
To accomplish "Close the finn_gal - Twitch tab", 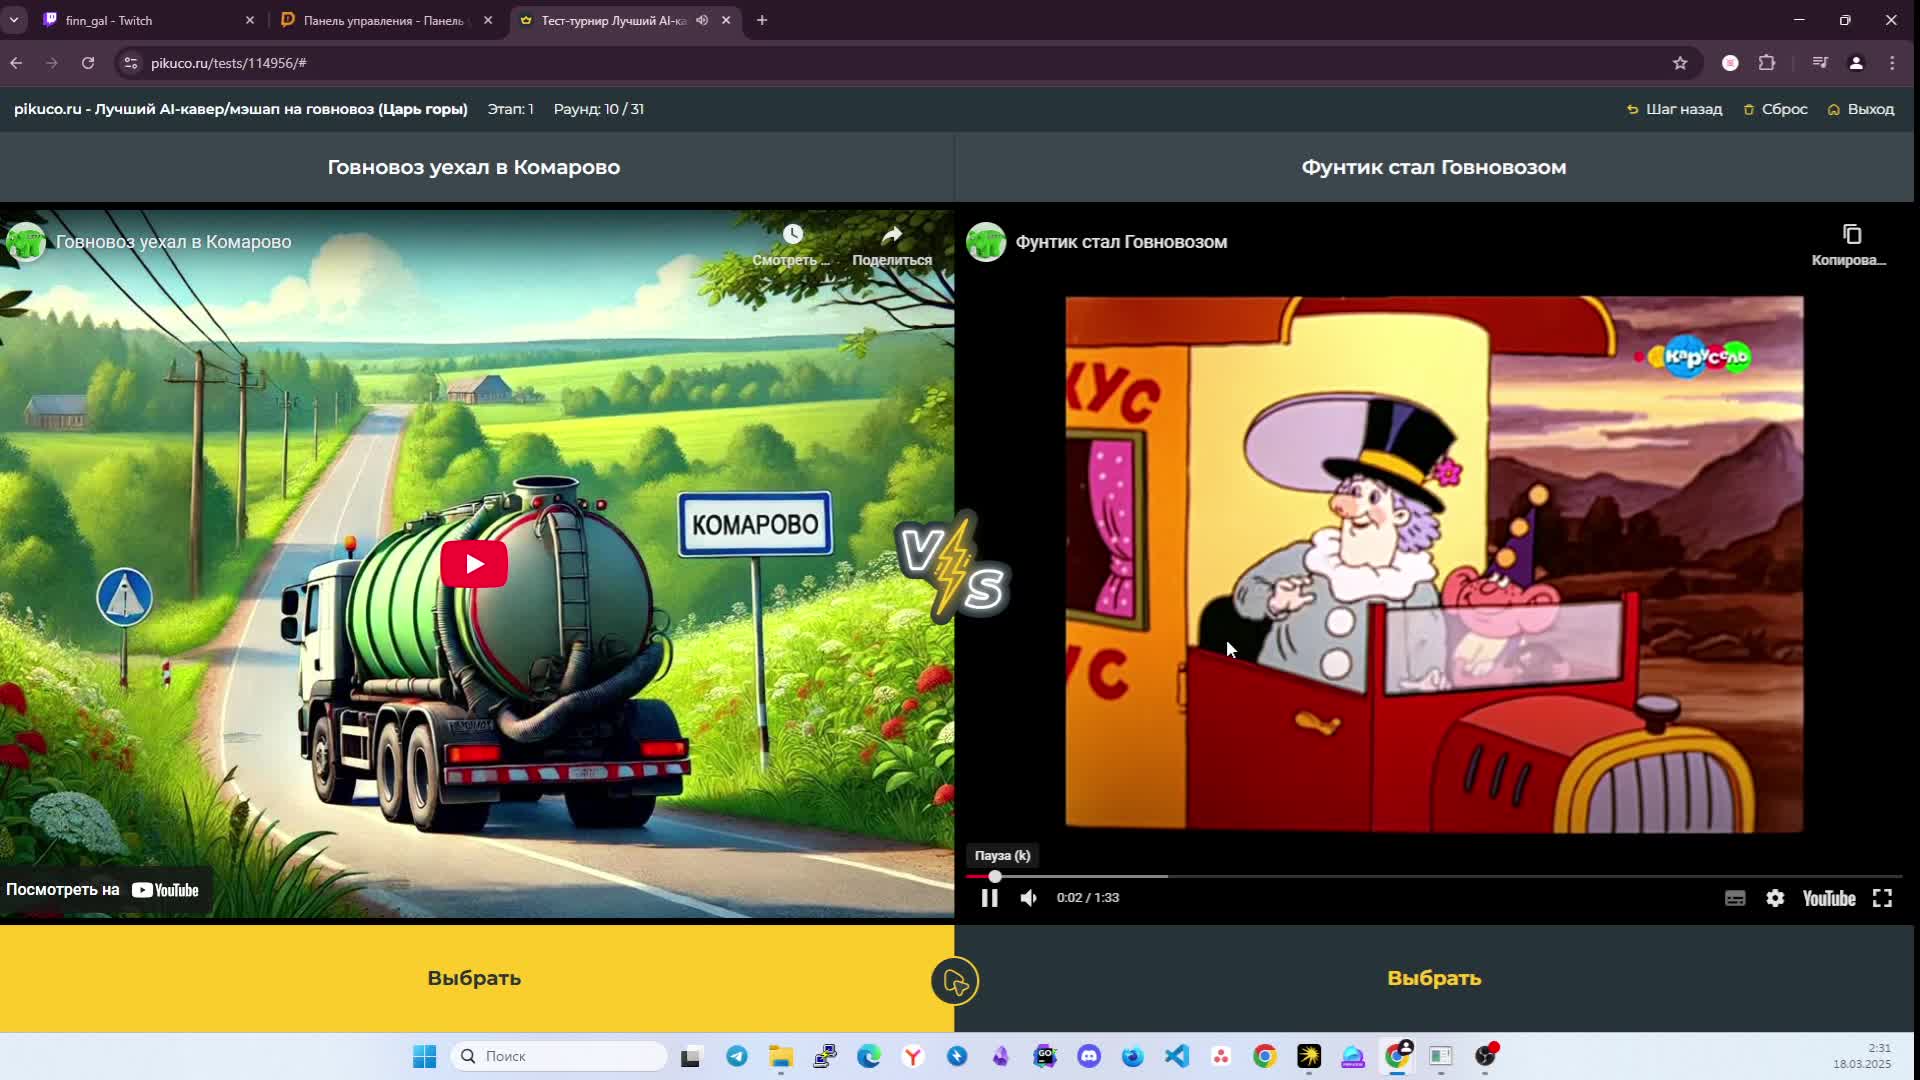I will click(x=250, y=20).
